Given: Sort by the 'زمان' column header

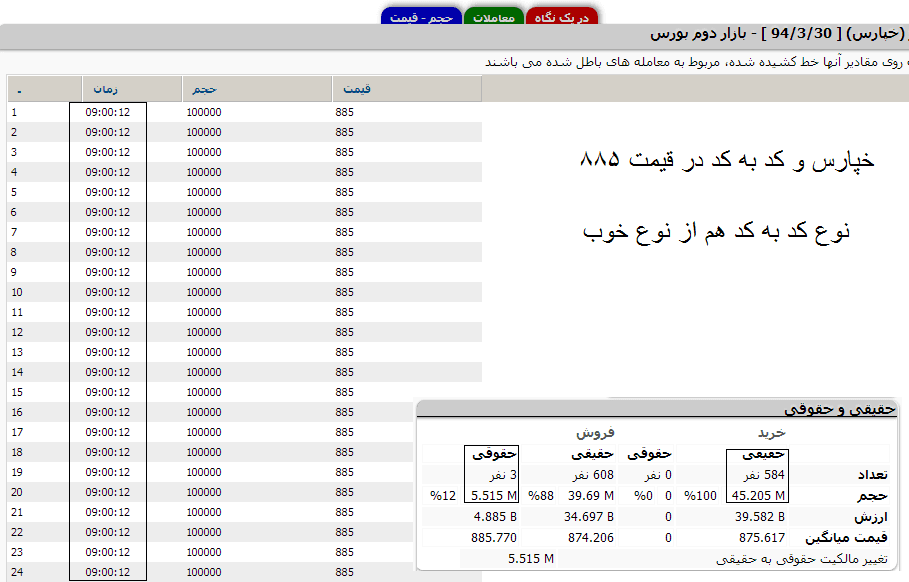Looking at the screenshot, I should pos(107,89).
